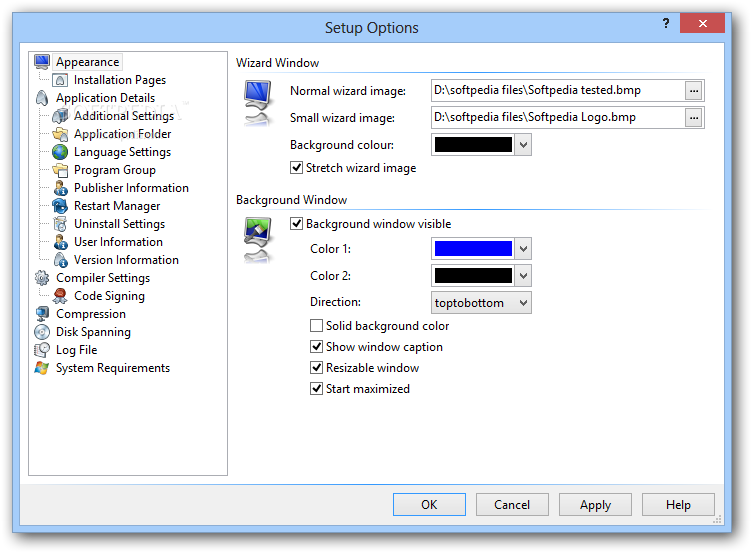Select Uninstall Settings tree label
The width and height of the screenshot is (752, 553).
click(119, 224)
